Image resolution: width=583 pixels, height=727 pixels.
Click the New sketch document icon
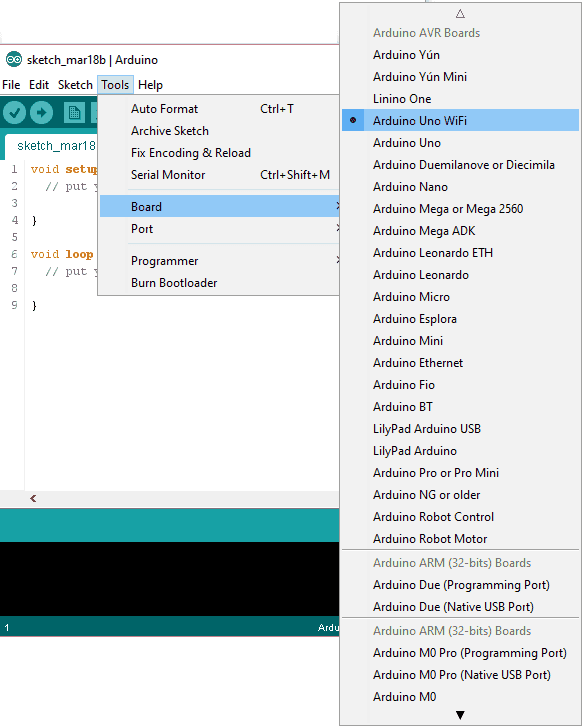(x=74, y=113)
